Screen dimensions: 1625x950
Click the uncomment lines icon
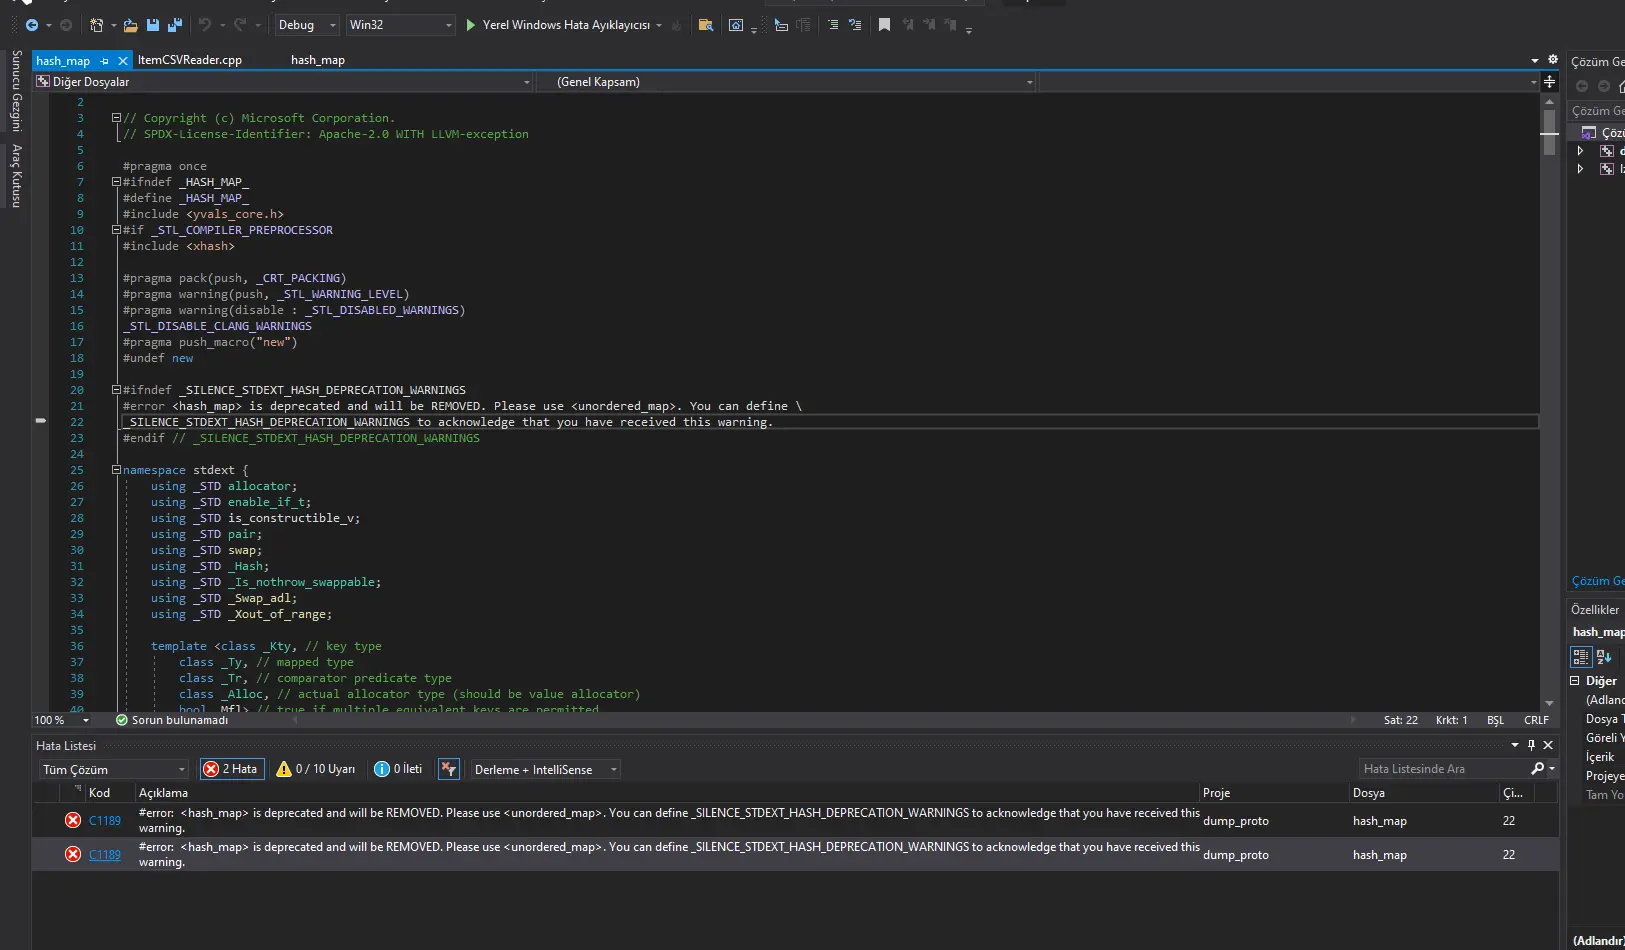(855, 25)
